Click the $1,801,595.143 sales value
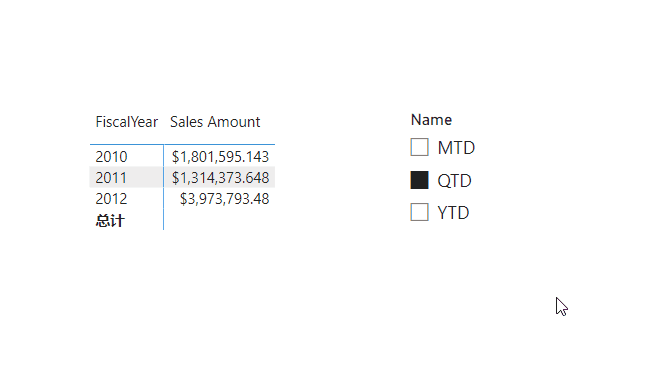 coord(221,157)
